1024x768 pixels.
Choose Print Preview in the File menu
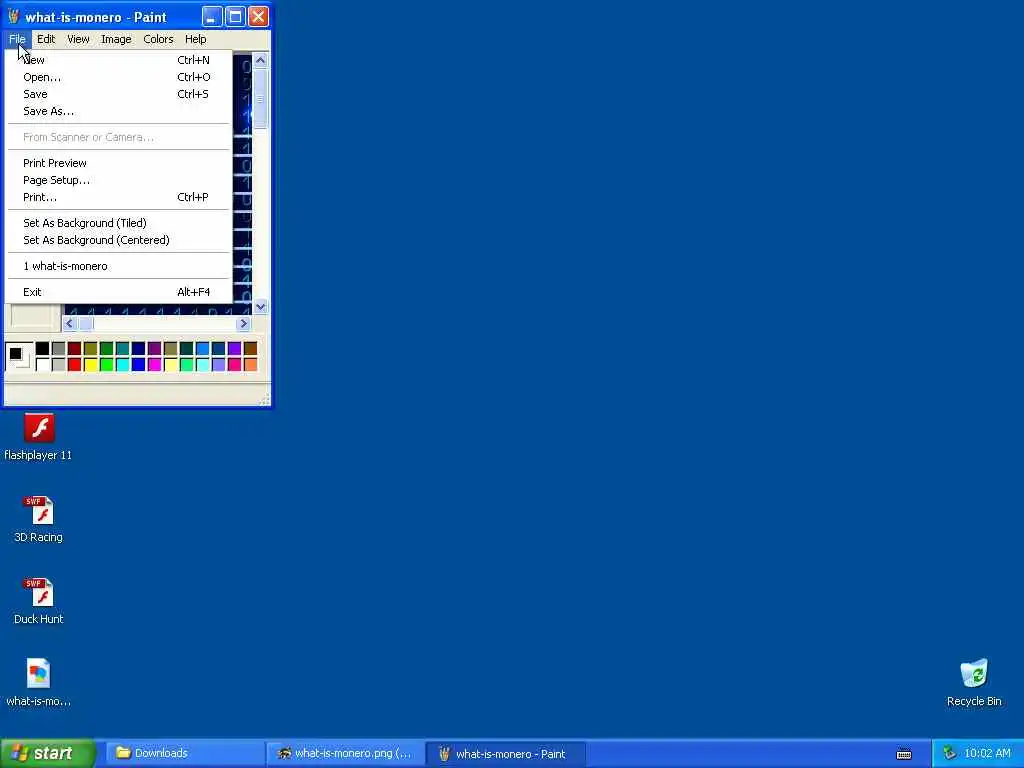tap(119, 163)
